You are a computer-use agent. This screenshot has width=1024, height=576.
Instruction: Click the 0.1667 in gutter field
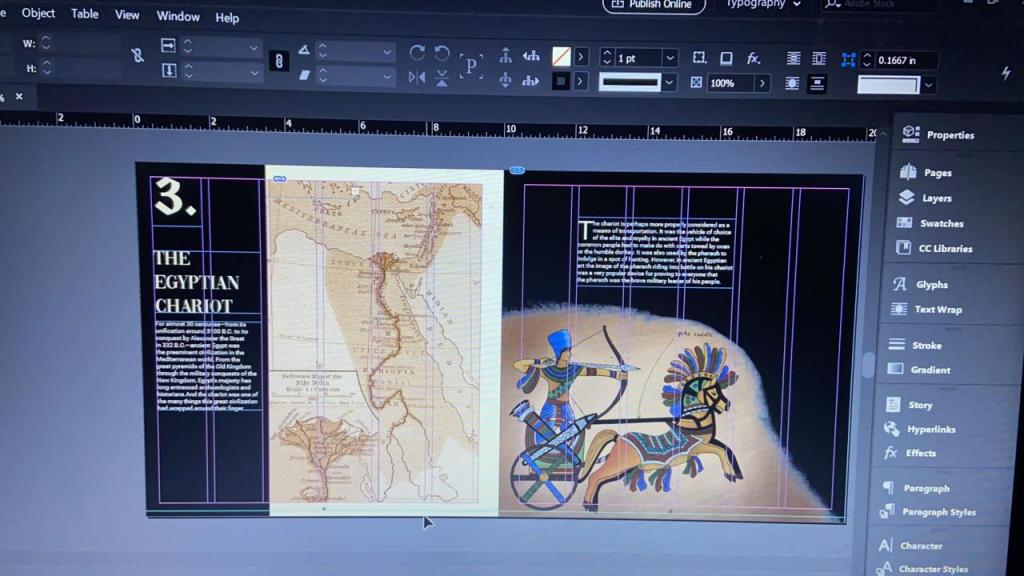coord(906,61)
